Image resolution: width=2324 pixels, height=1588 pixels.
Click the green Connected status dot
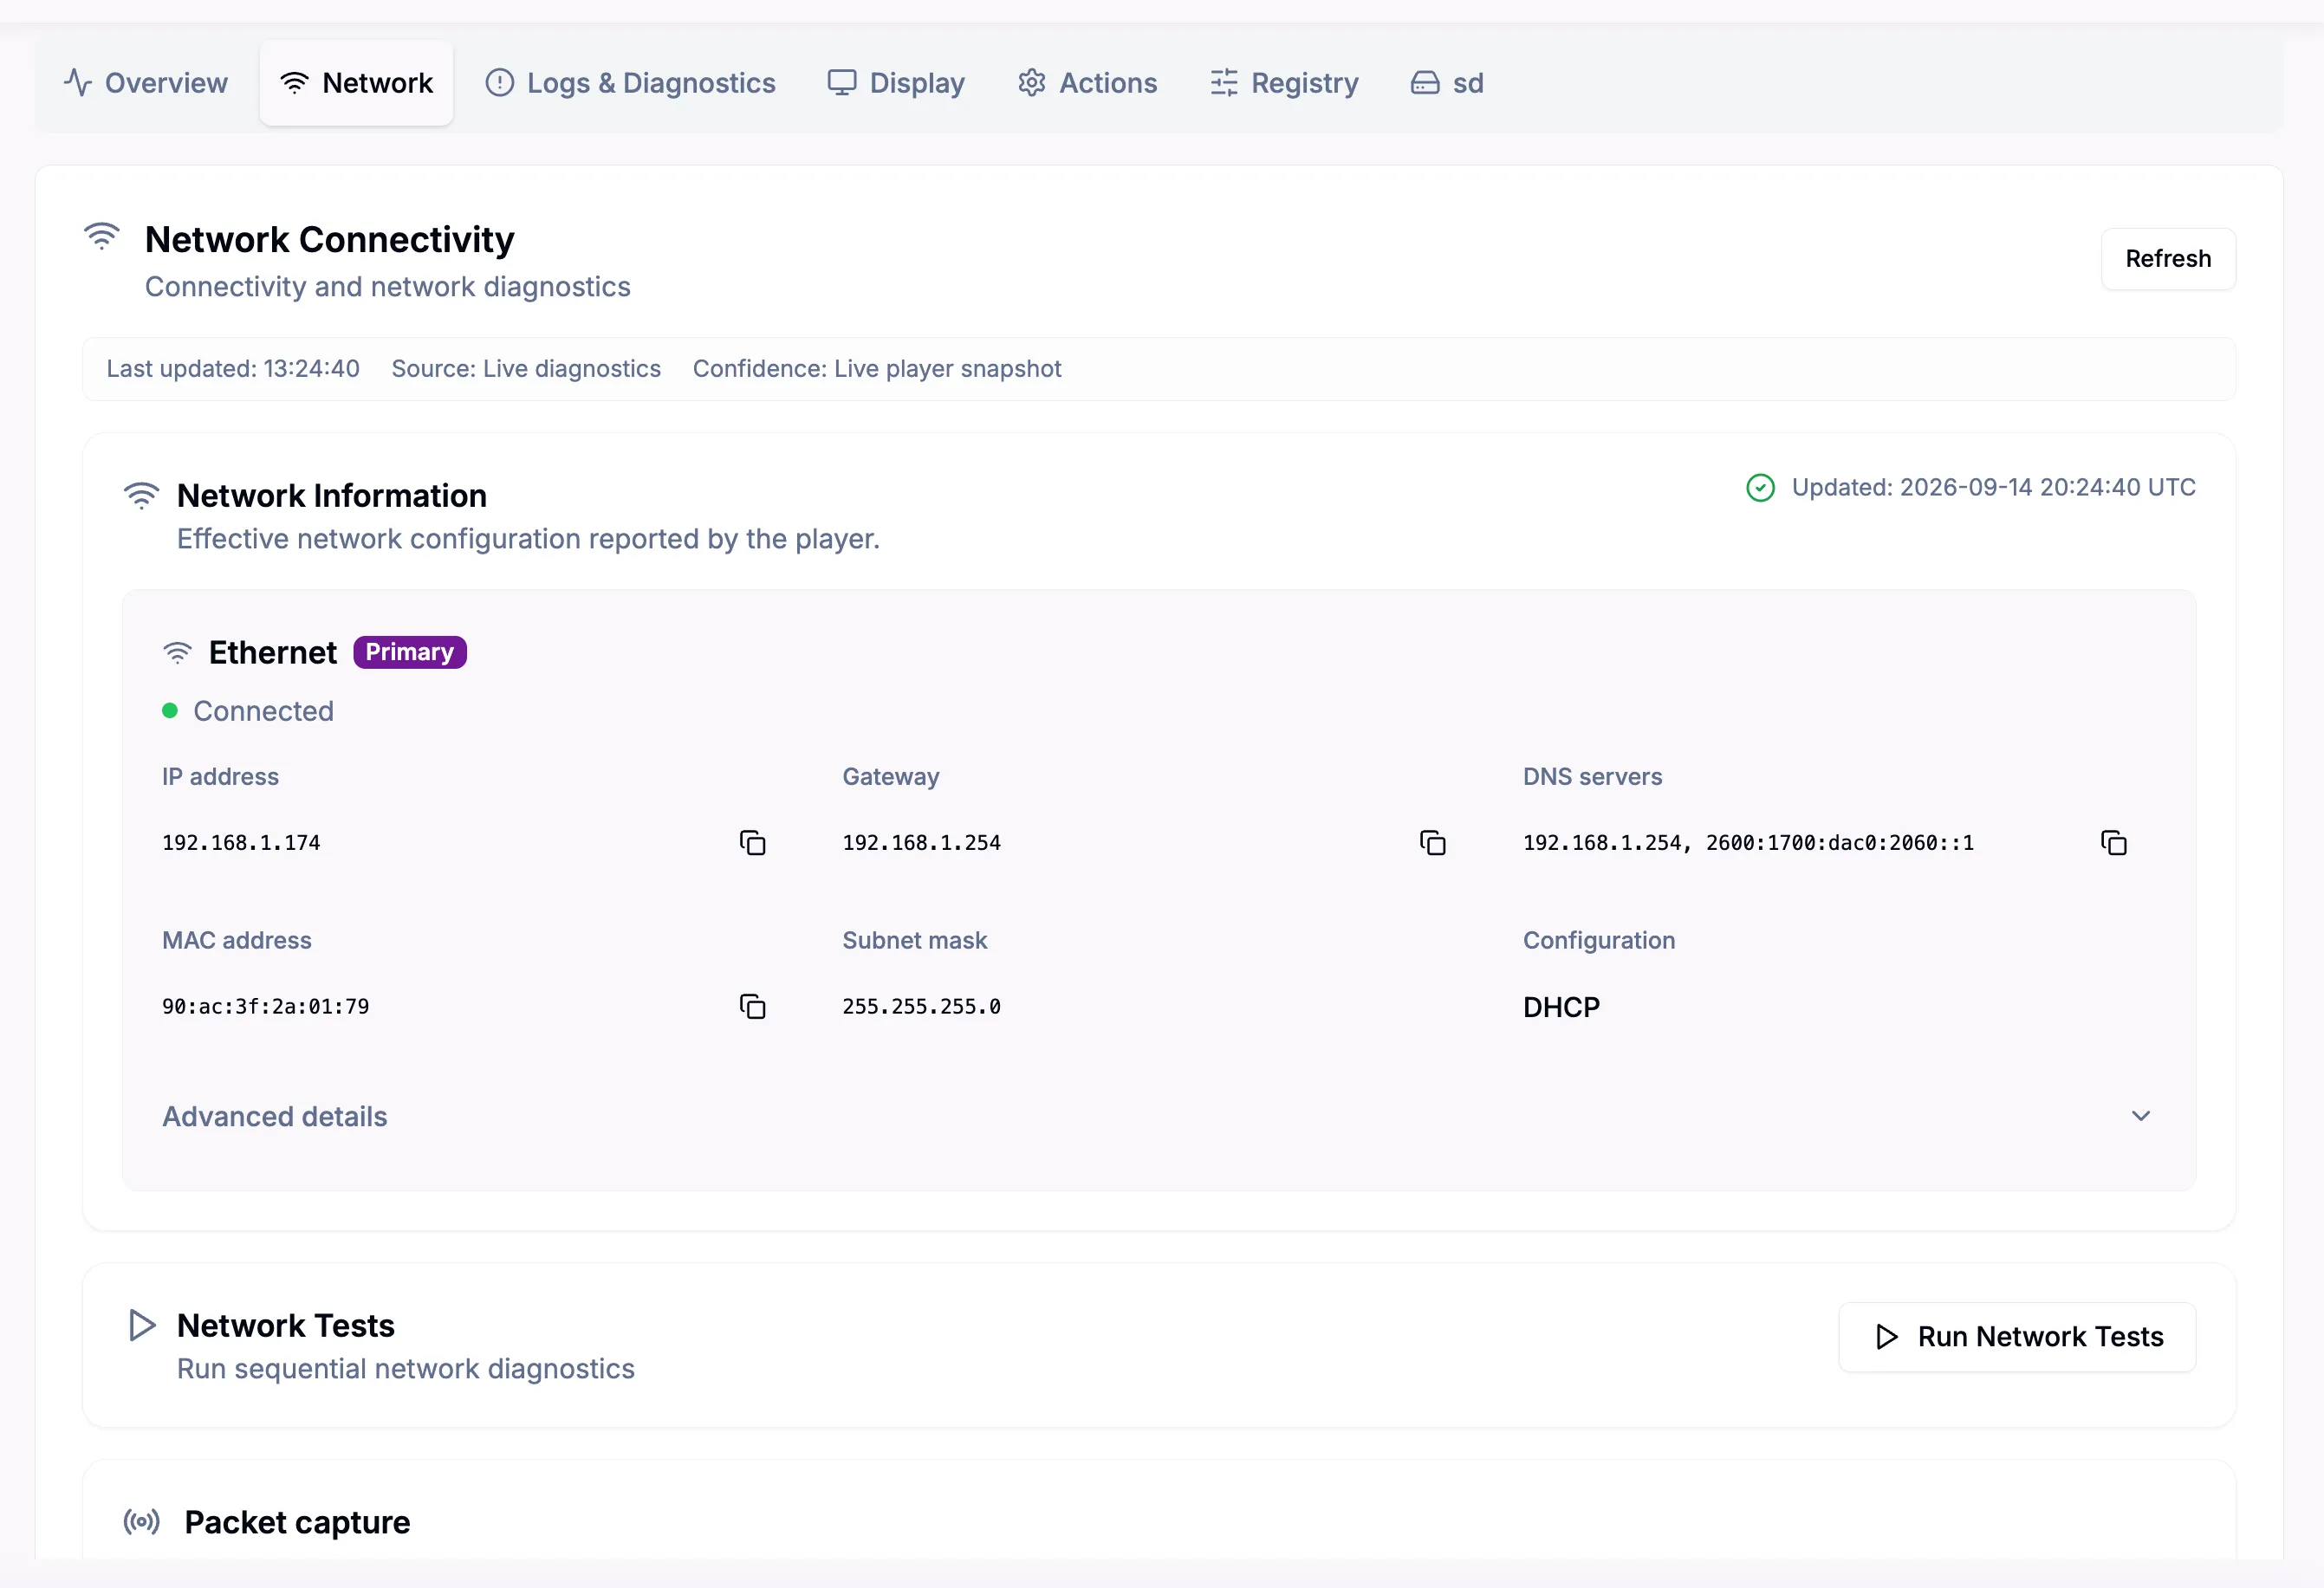pos(170,711)
